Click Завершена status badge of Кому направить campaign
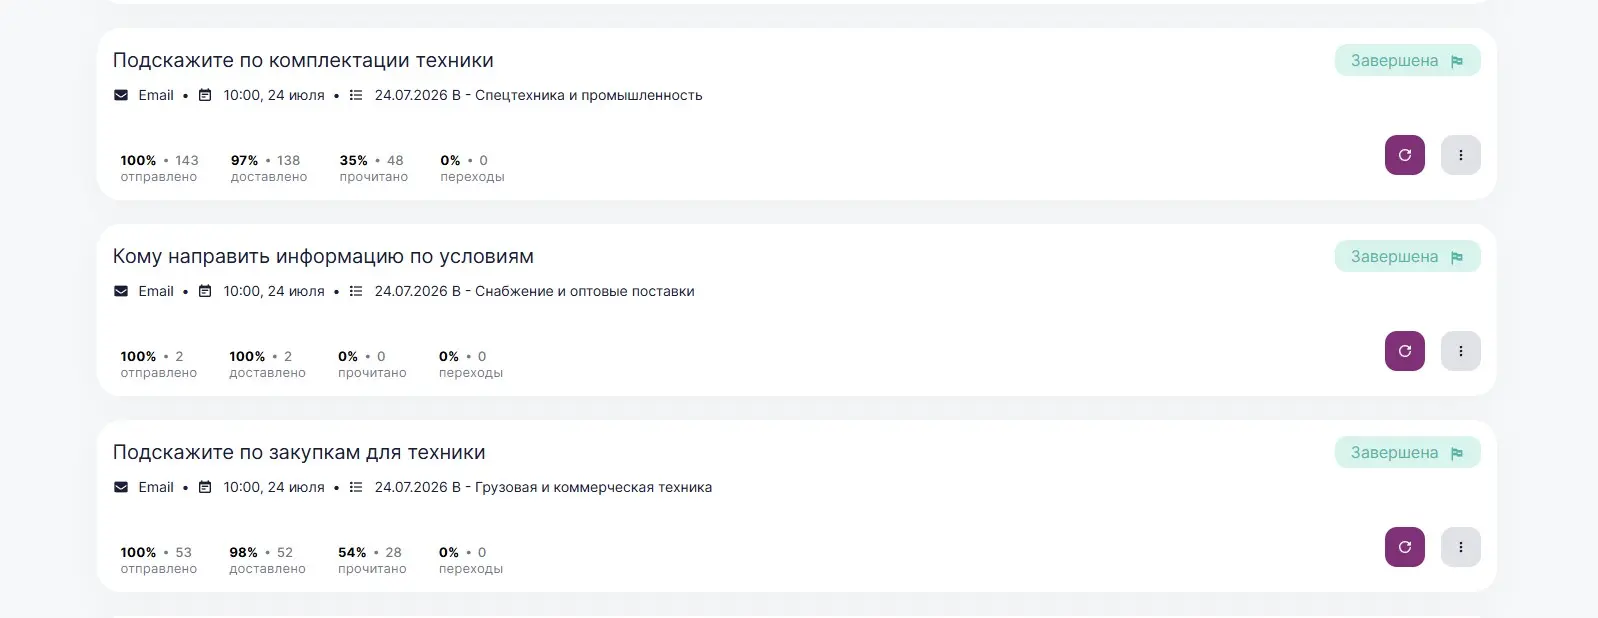This screenshot has height=618, width=1598. (x=1407, y=256)
